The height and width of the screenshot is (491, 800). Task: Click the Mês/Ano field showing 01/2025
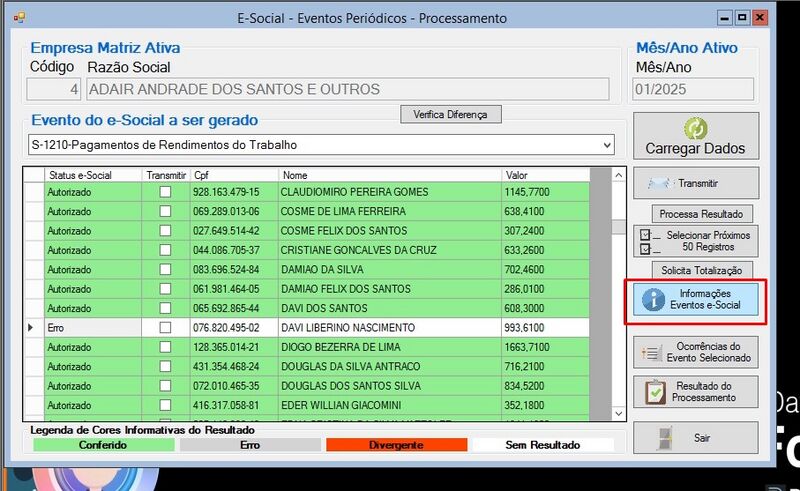(693, 89)
